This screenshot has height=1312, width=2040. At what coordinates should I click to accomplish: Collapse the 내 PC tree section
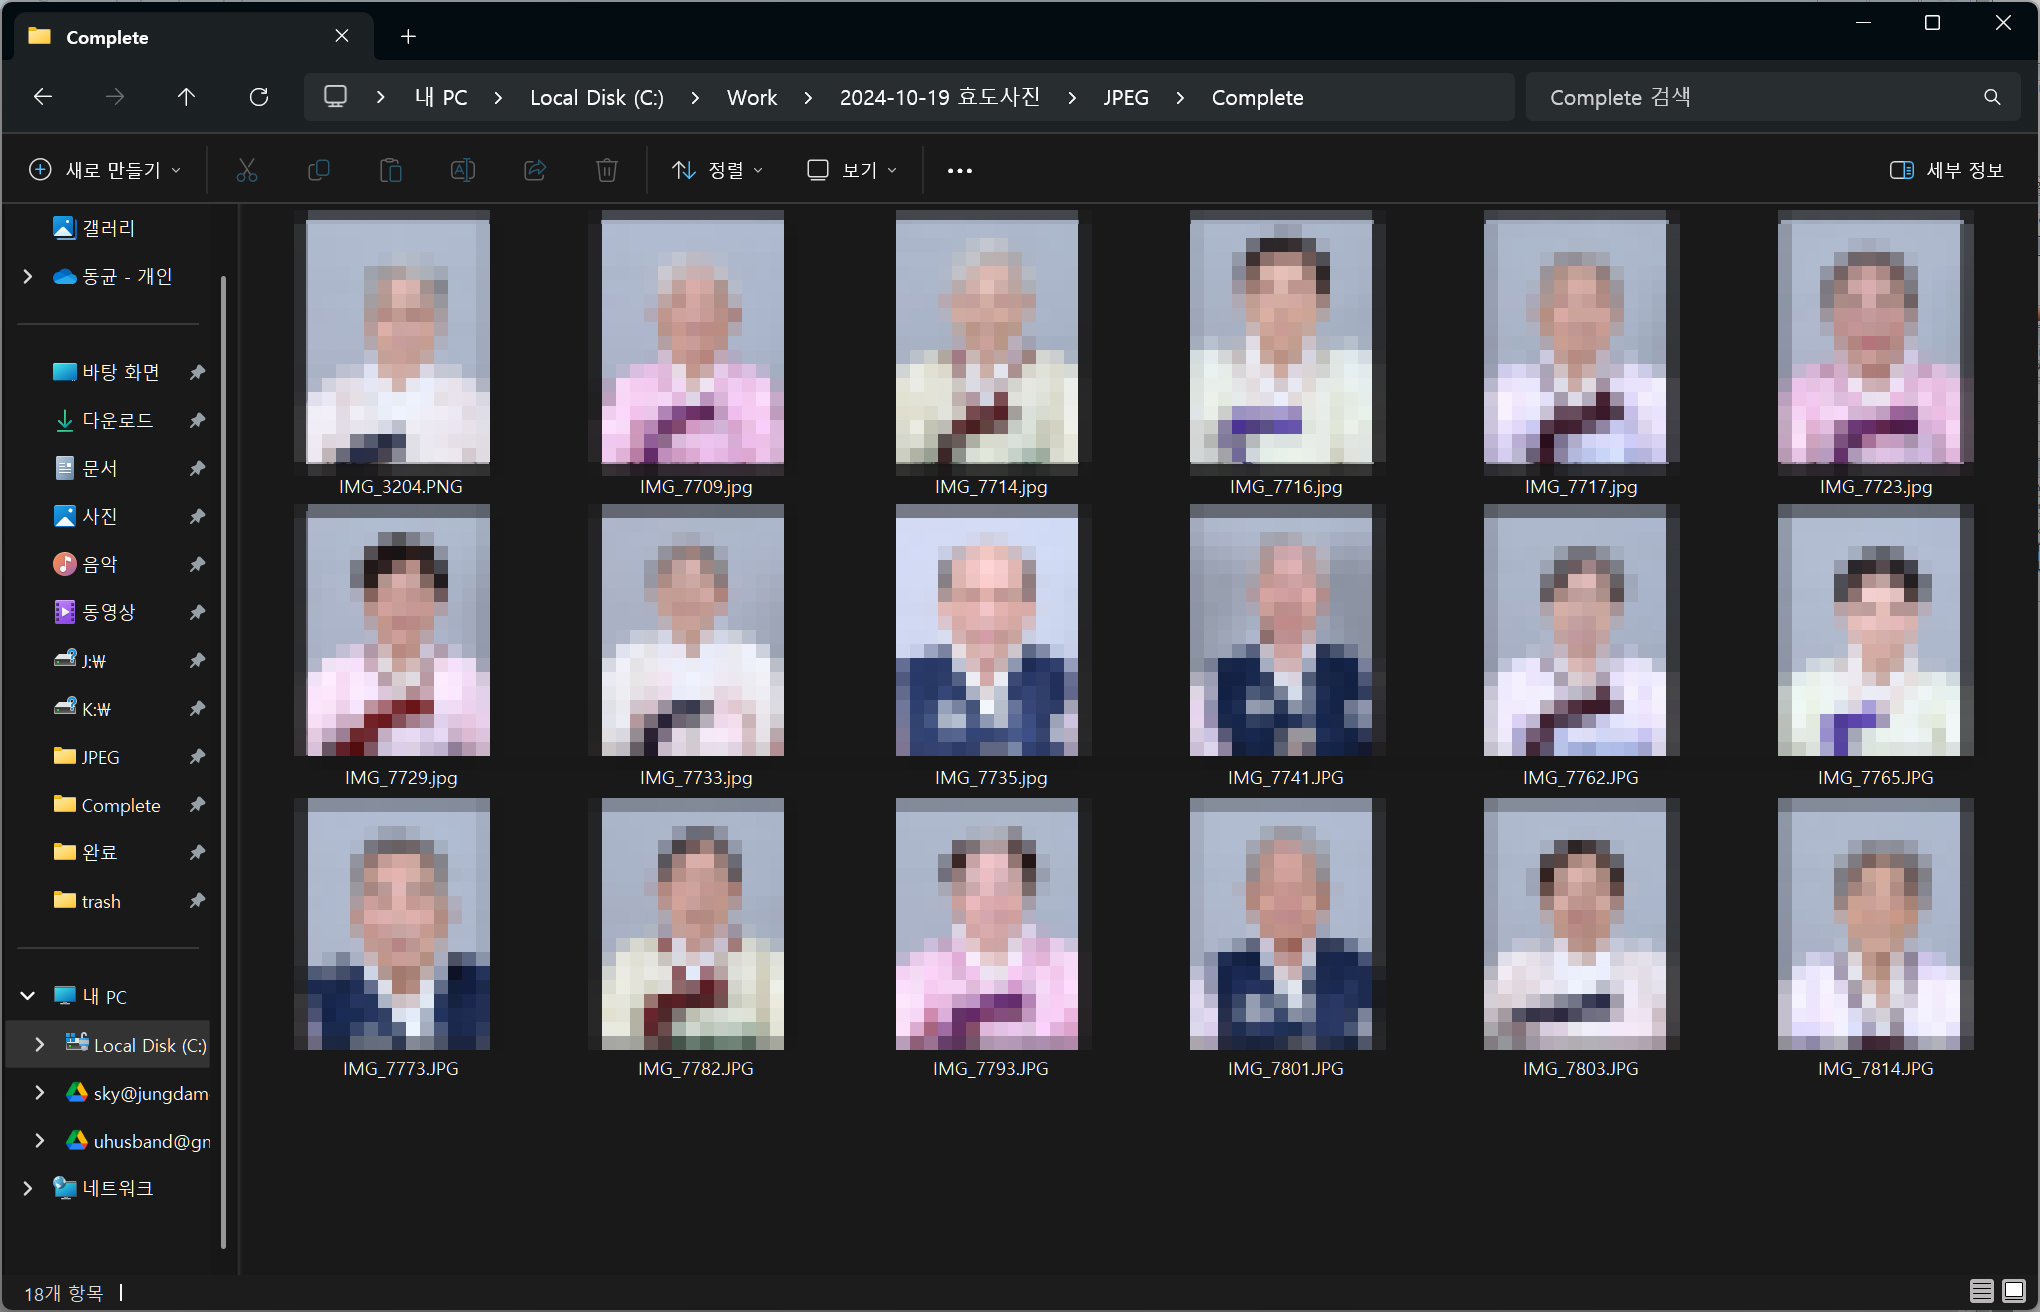tap(28, 996)
